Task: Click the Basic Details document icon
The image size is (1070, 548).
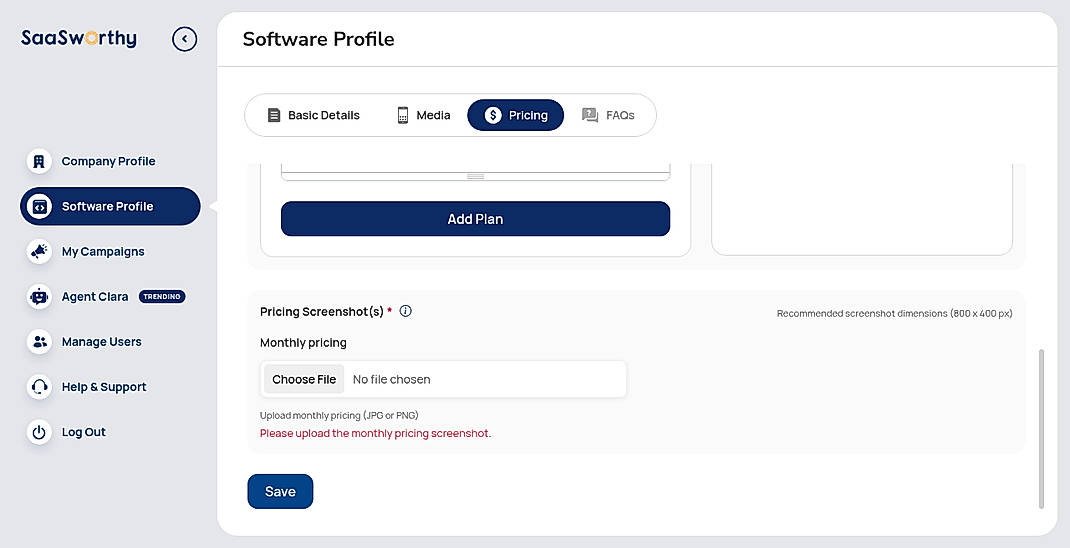Action: tap(274, 115)
